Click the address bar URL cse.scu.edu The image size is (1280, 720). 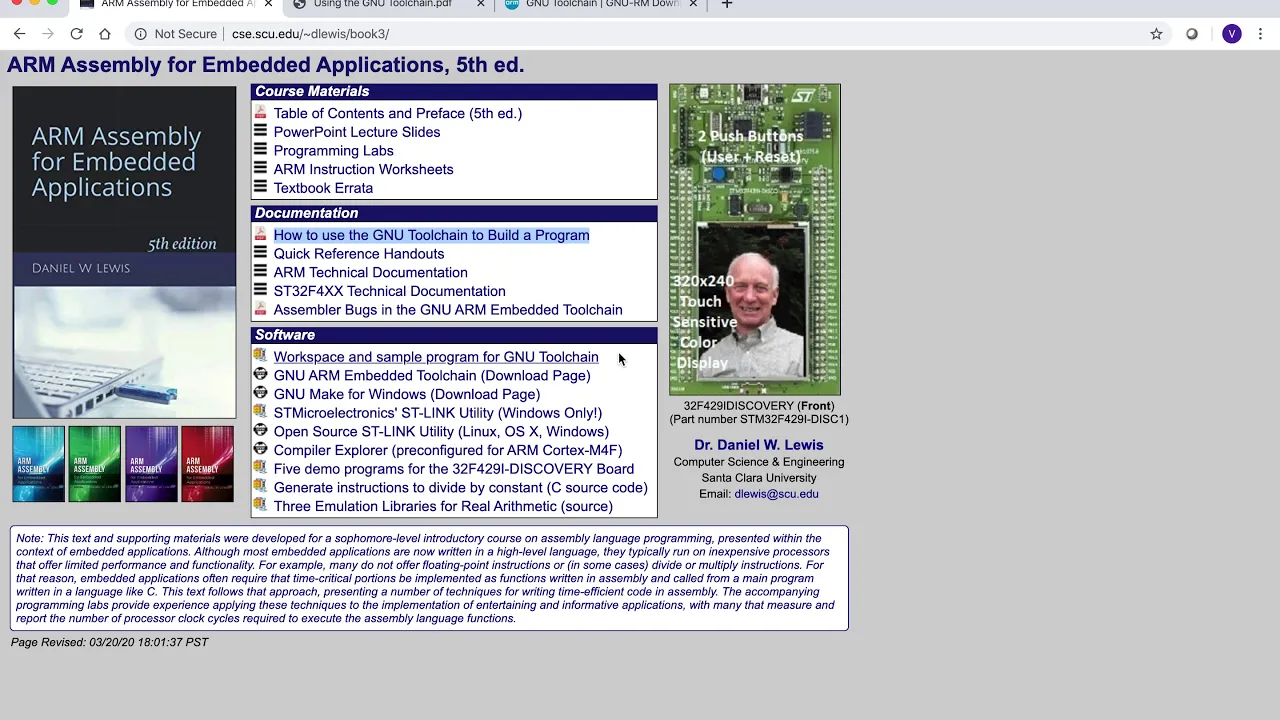(310, 34)
